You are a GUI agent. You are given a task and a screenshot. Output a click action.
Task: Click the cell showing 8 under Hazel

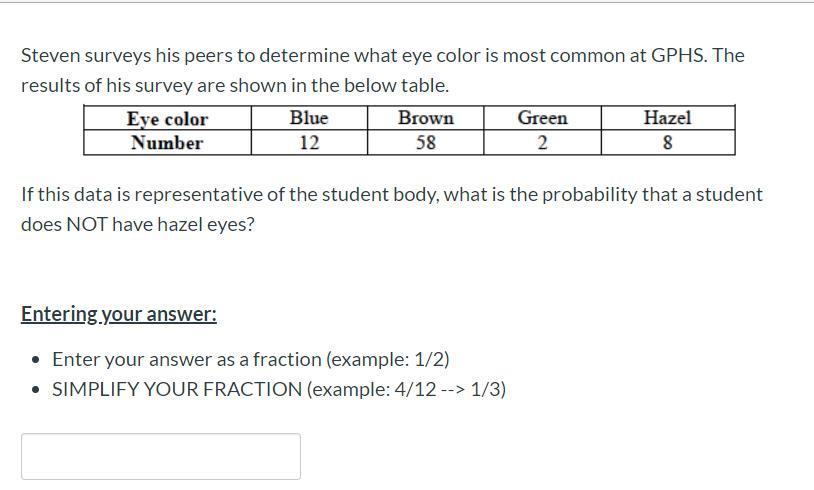click(x=667, y=143)
